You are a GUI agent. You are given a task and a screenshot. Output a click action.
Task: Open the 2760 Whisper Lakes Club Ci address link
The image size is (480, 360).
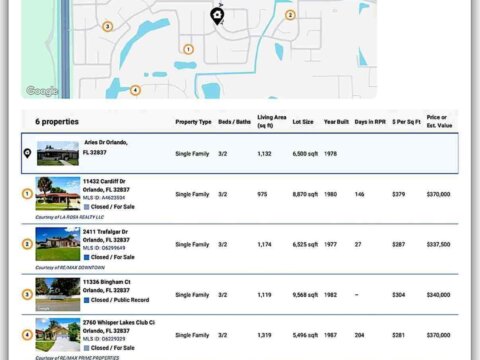(x=119, y=327)
